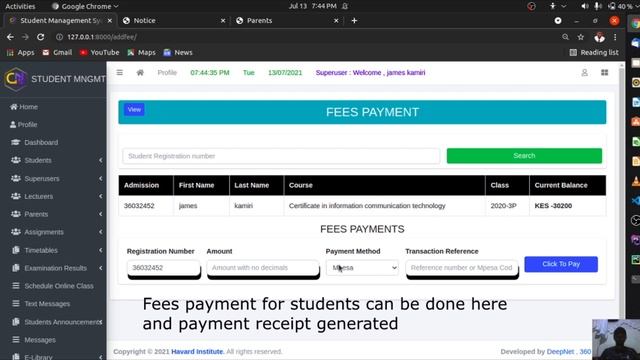Viewport: 640px width, 360px height.
Task: Switch to the Parents browser tab
Action: point(287,20)
